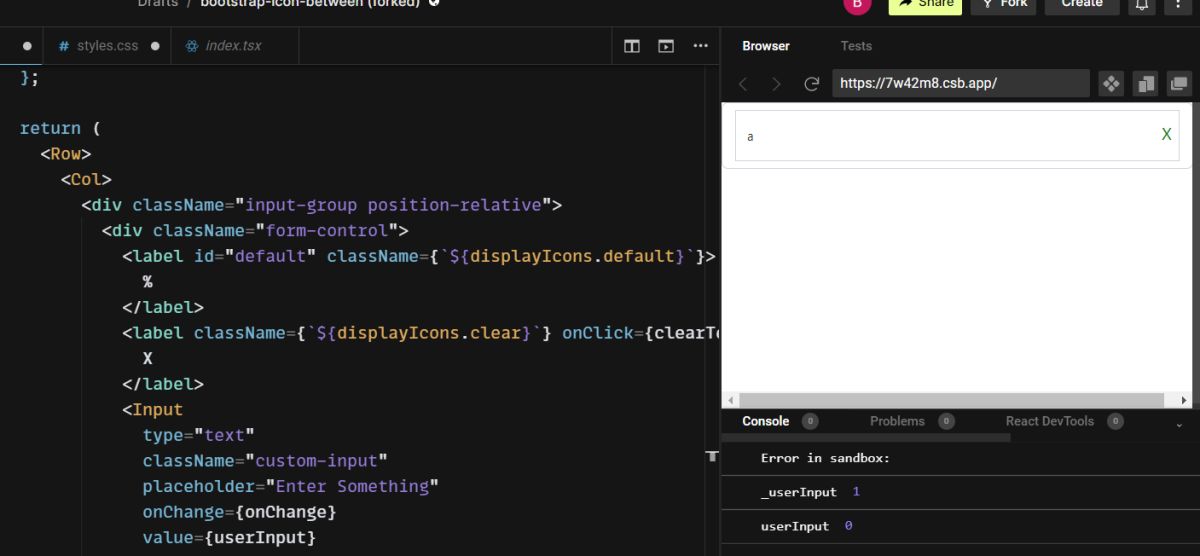Click the React icon on index.tsx tab

(x=192, y=46)
